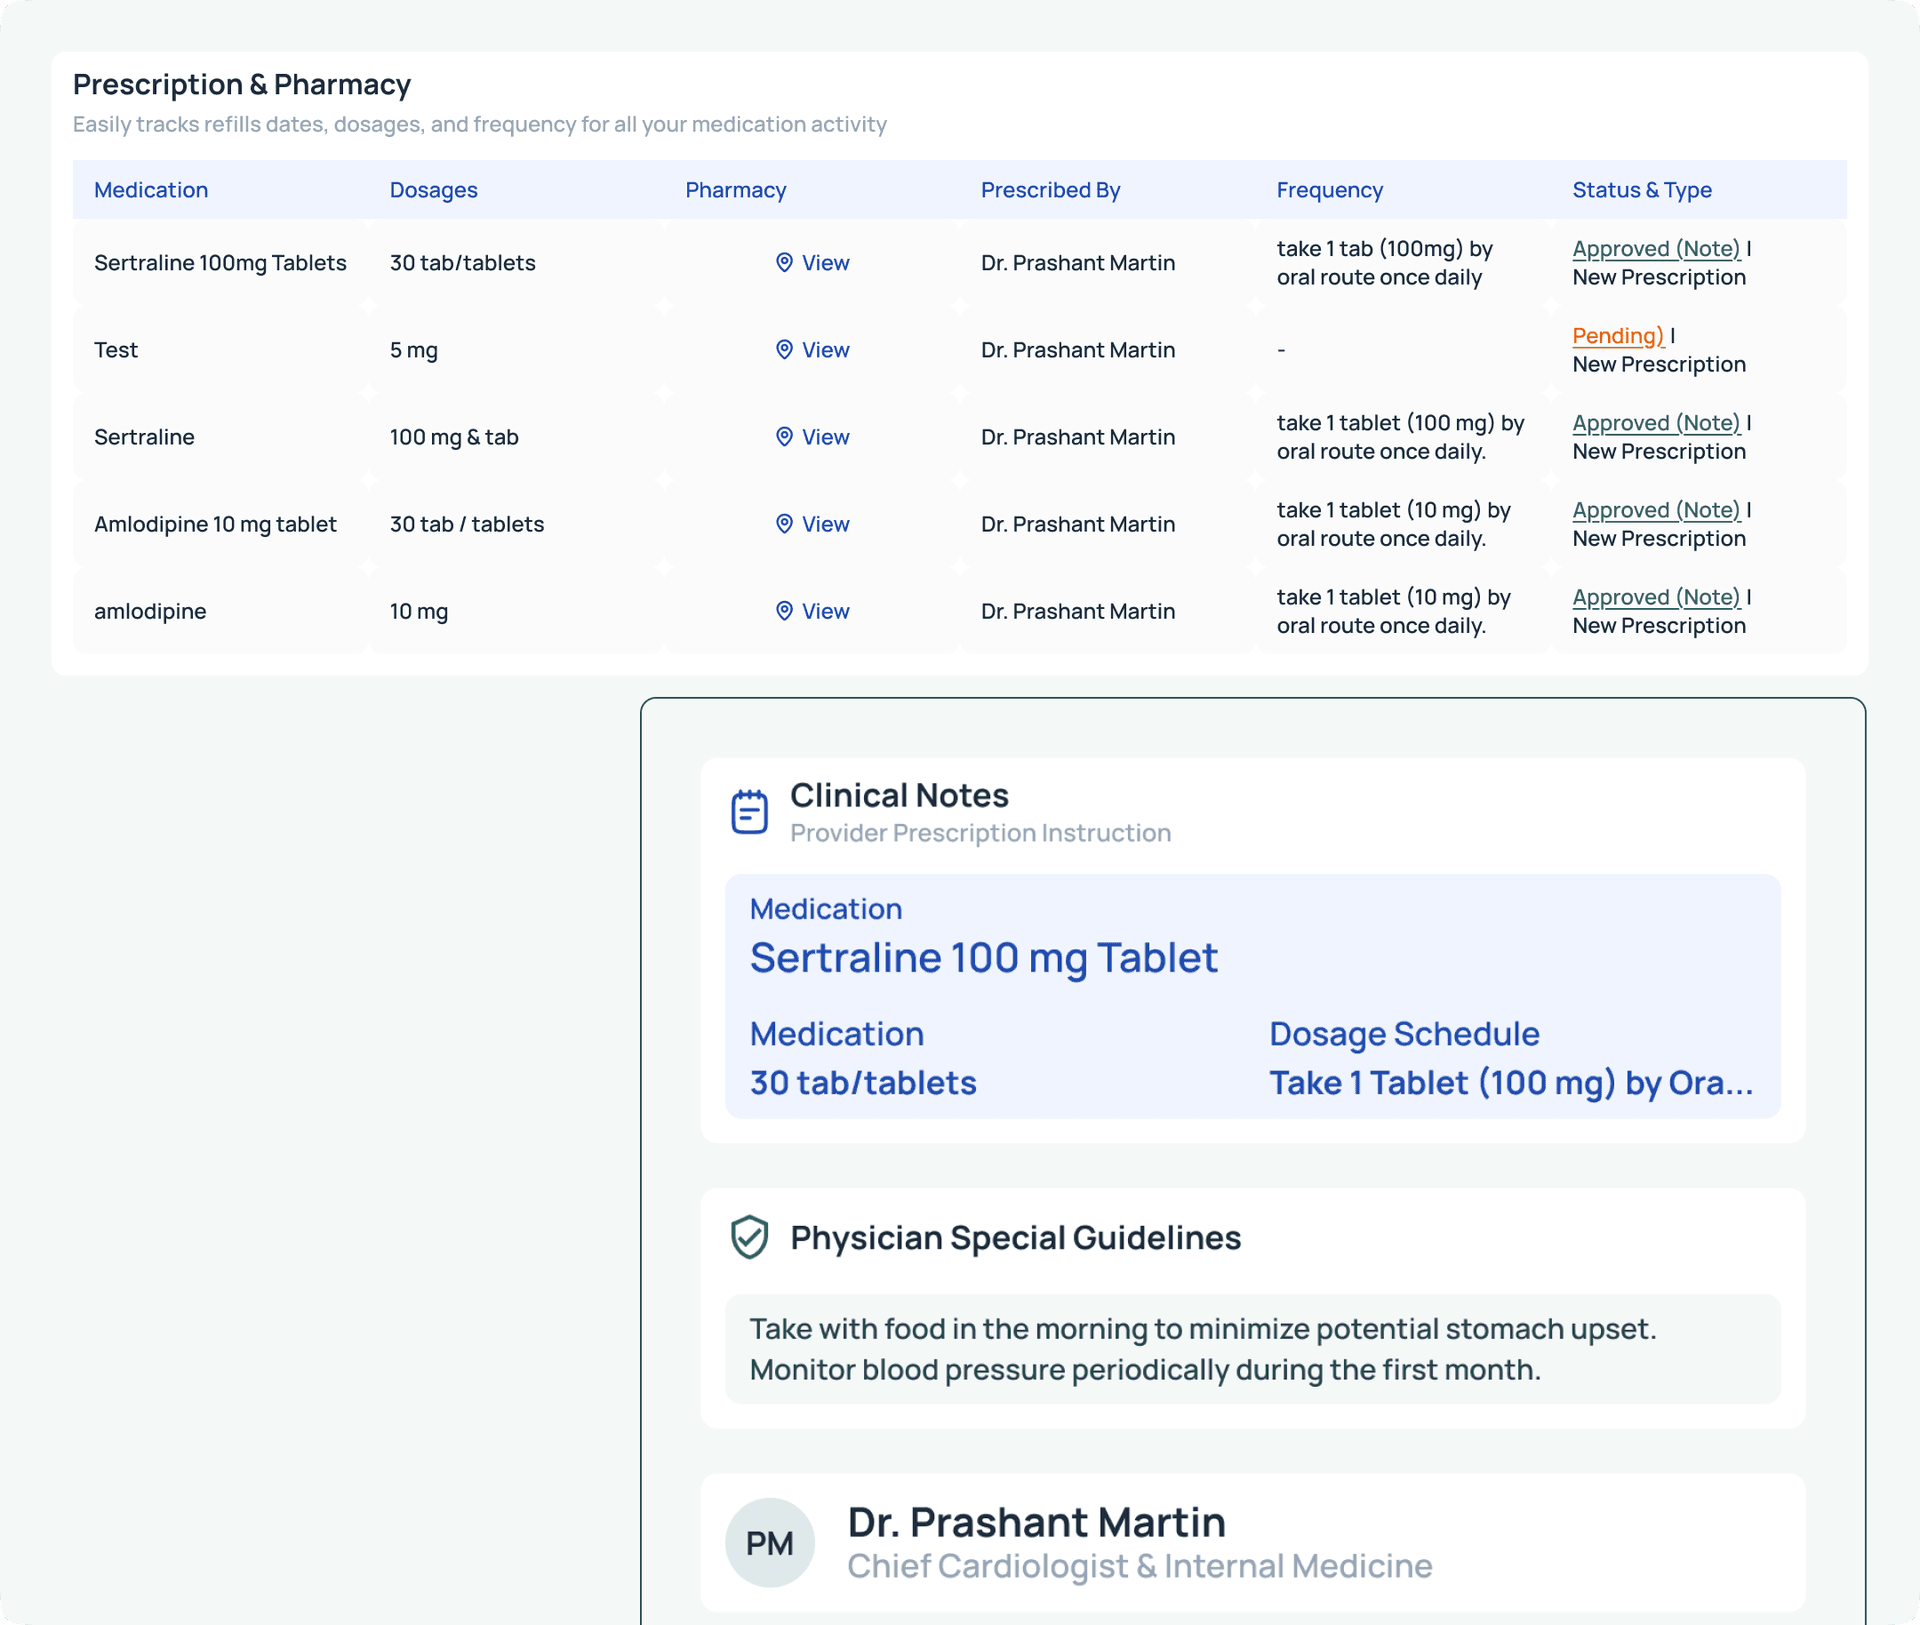The image size is (1920, 1625).
Task: Click the Medication column header
Action: tap(151, 189)
